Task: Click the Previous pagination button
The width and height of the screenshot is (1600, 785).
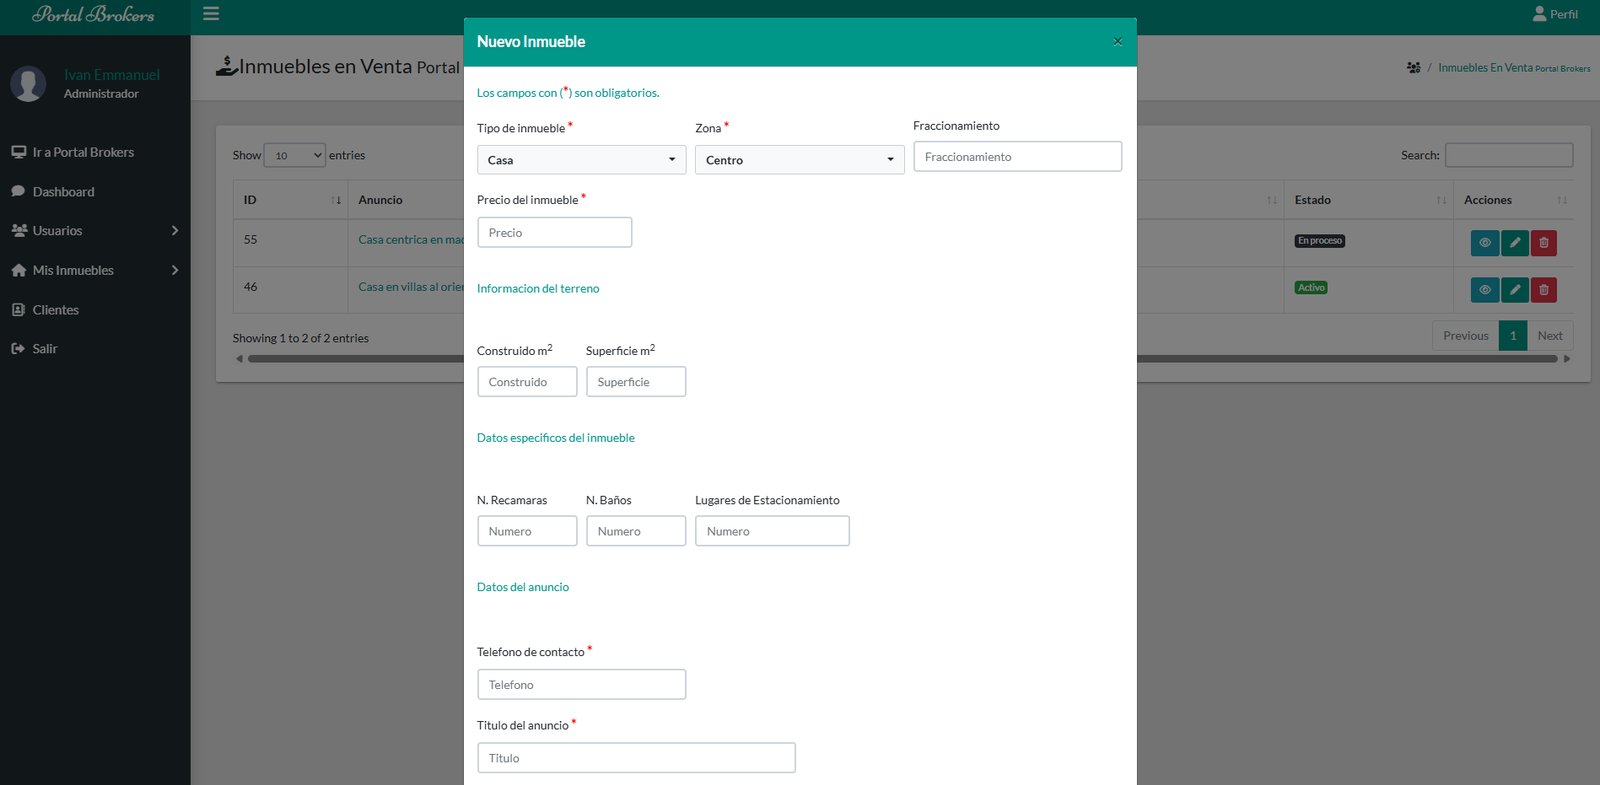Action: tap(1465, 336)
